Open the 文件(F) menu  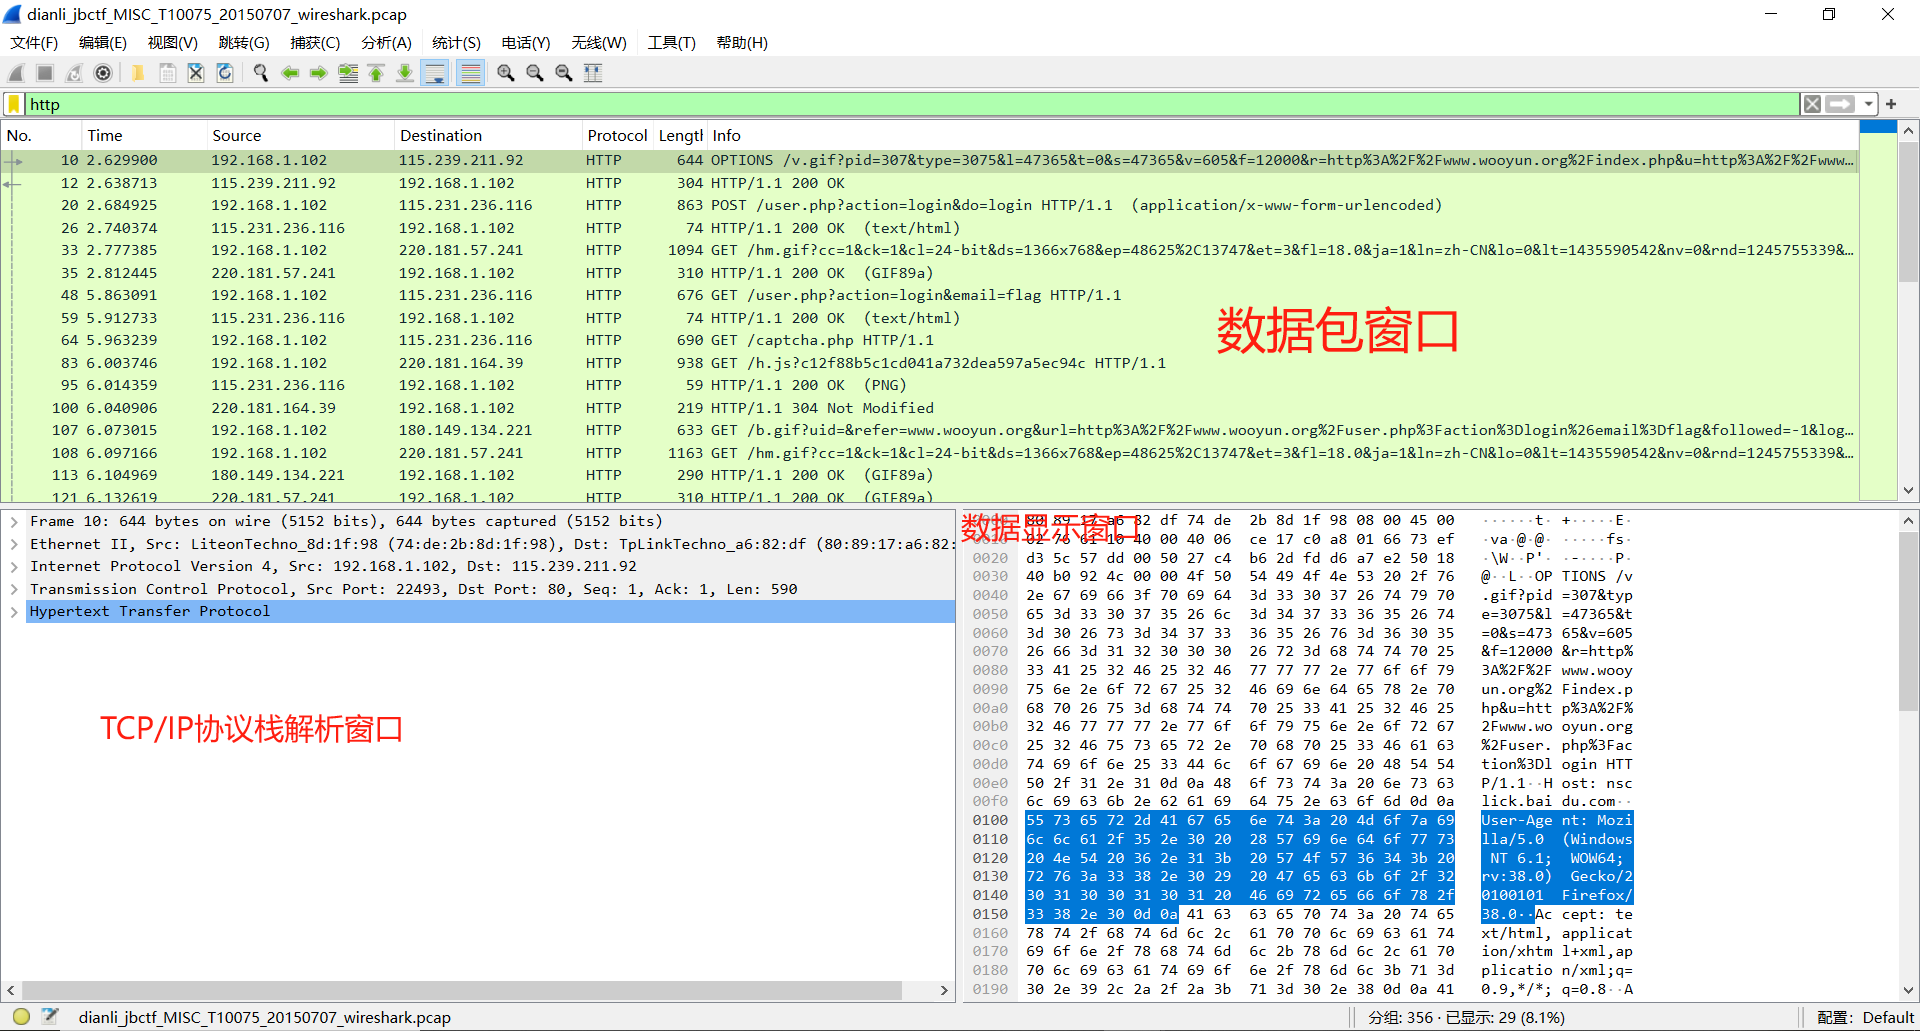34,43
